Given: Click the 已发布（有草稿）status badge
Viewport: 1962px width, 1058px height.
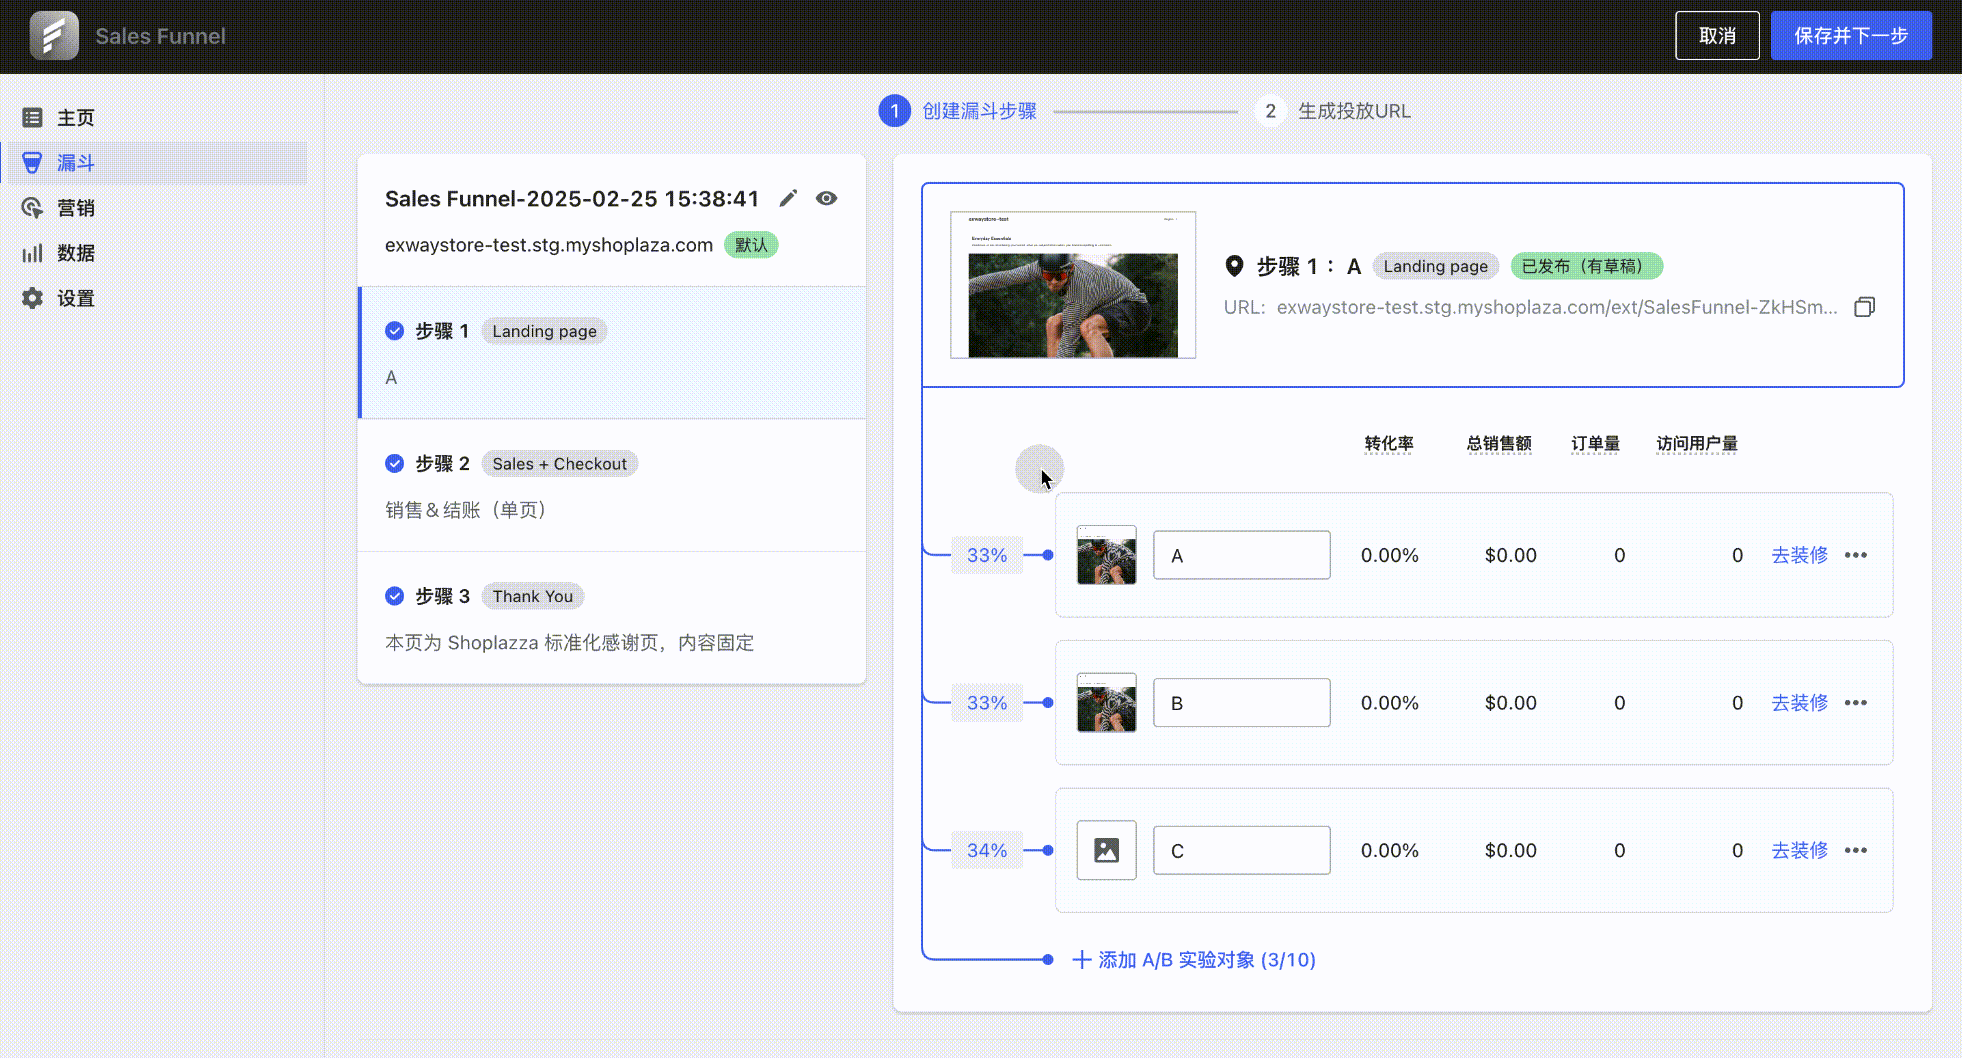Looking at the screenshot, I should [1586, 266].
